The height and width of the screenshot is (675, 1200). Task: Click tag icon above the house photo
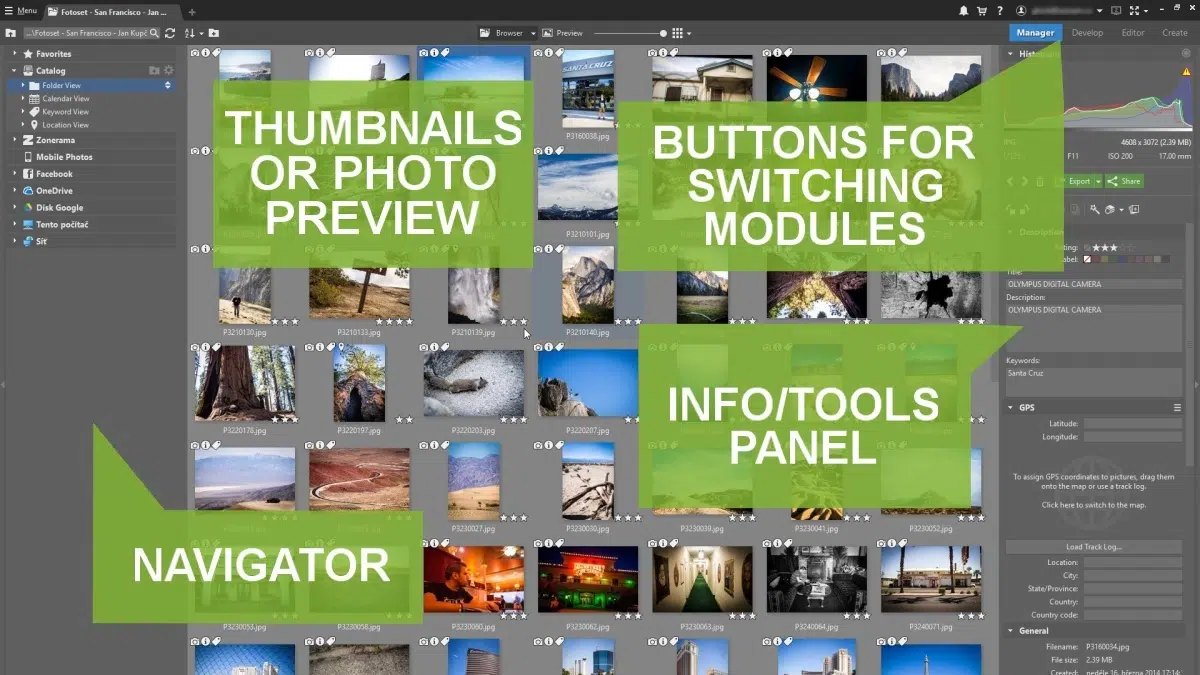674,52
